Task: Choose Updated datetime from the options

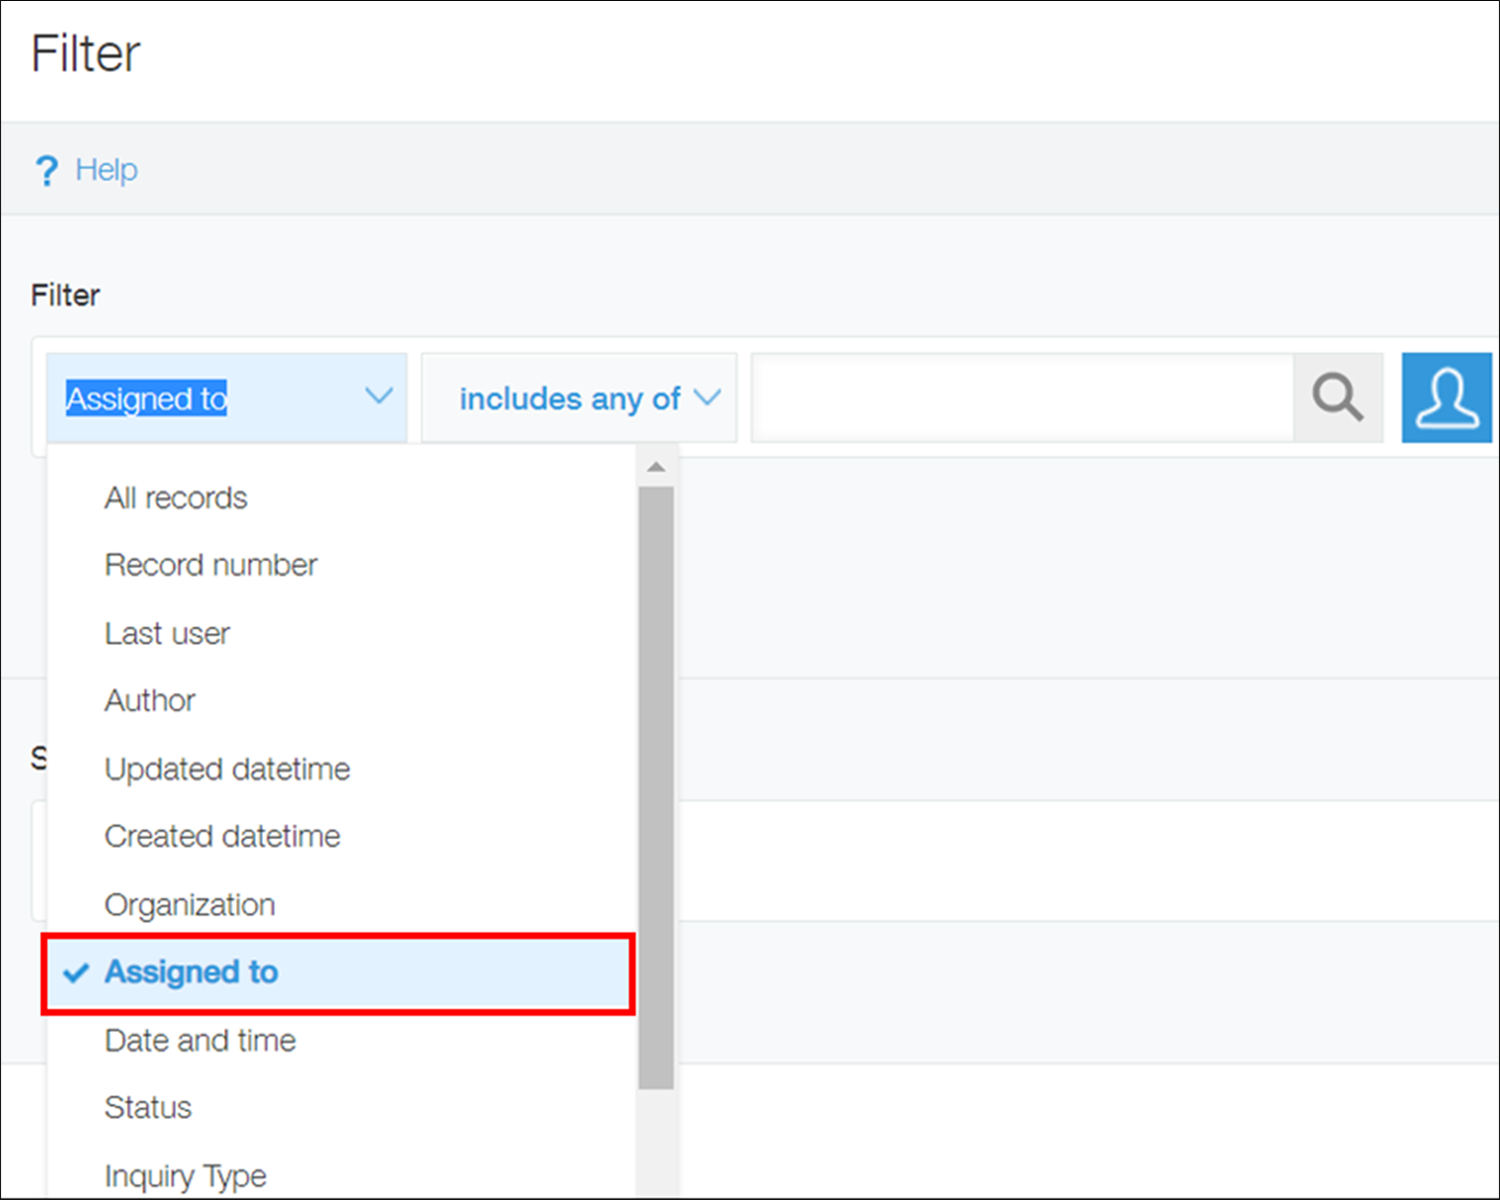Action: click(227, 768)
